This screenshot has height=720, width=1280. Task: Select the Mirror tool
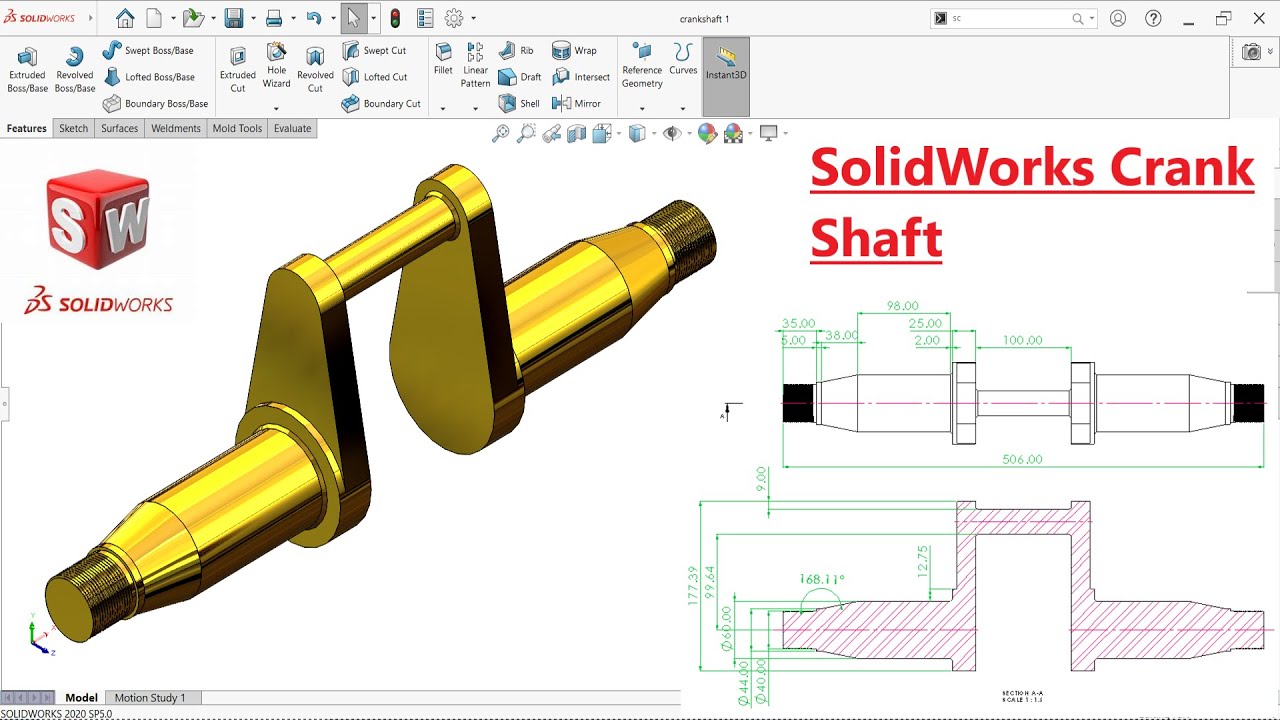point(576,103)
